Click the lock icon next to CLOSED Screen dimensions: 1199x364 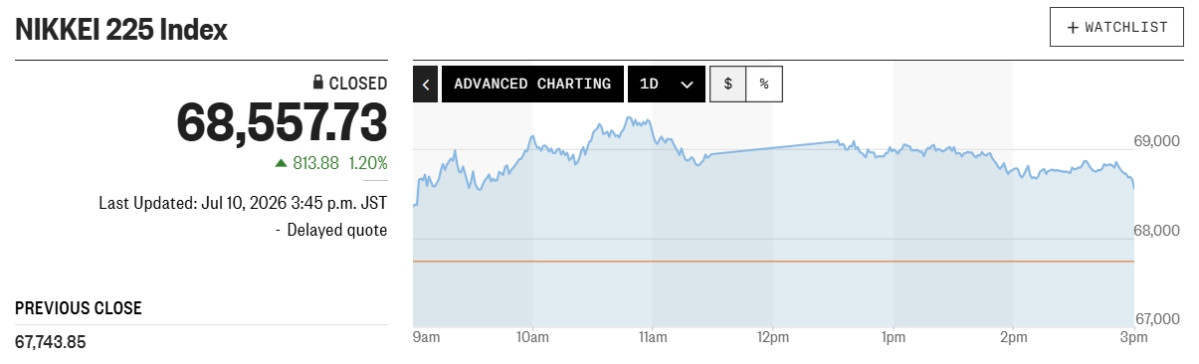318,83
